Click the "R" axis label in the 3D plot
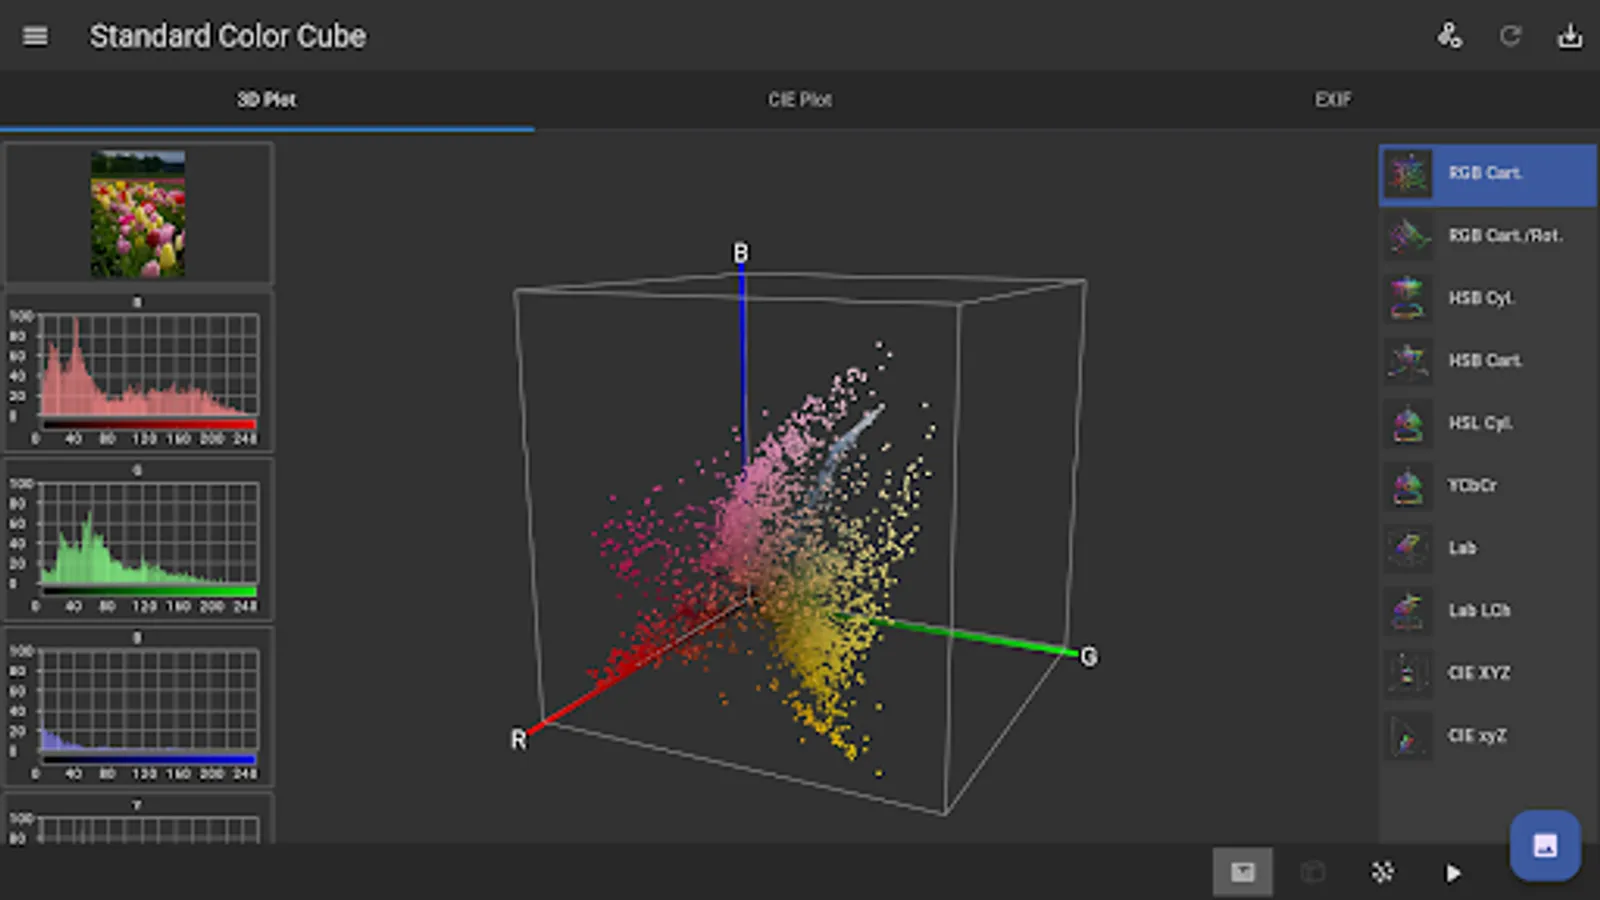 point(518,740)
